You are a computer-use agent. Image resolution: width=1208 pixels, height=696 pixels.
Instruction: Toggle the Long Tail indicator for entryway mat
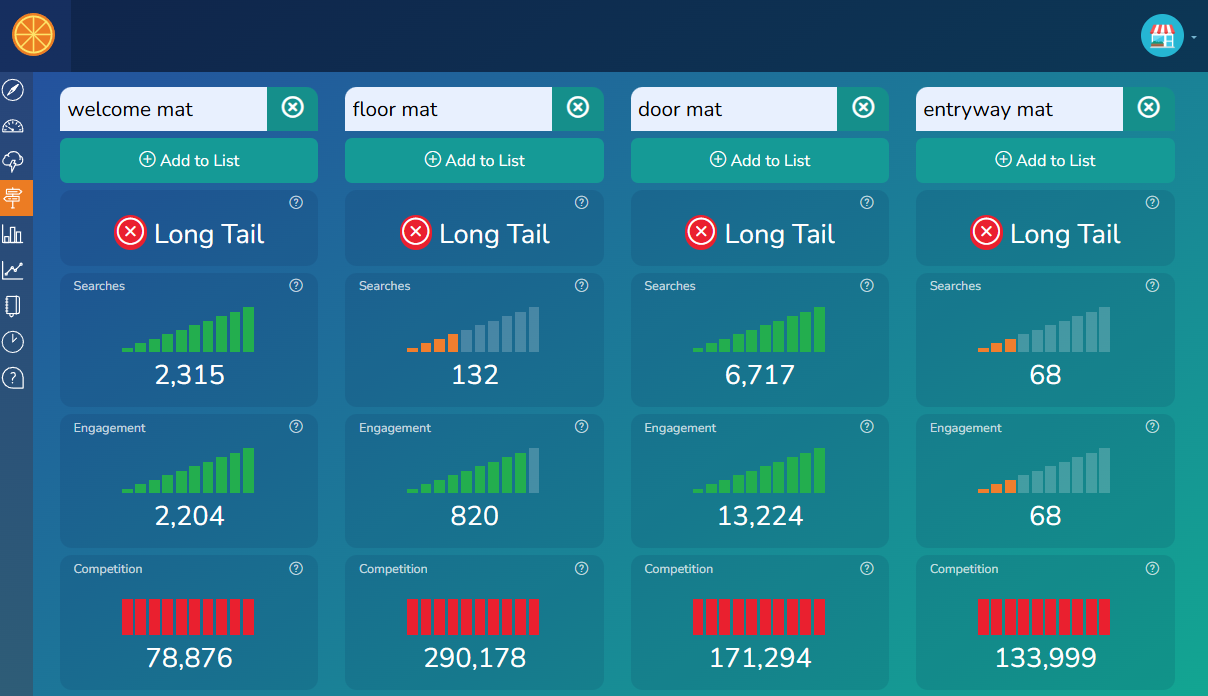coord(987,232)
